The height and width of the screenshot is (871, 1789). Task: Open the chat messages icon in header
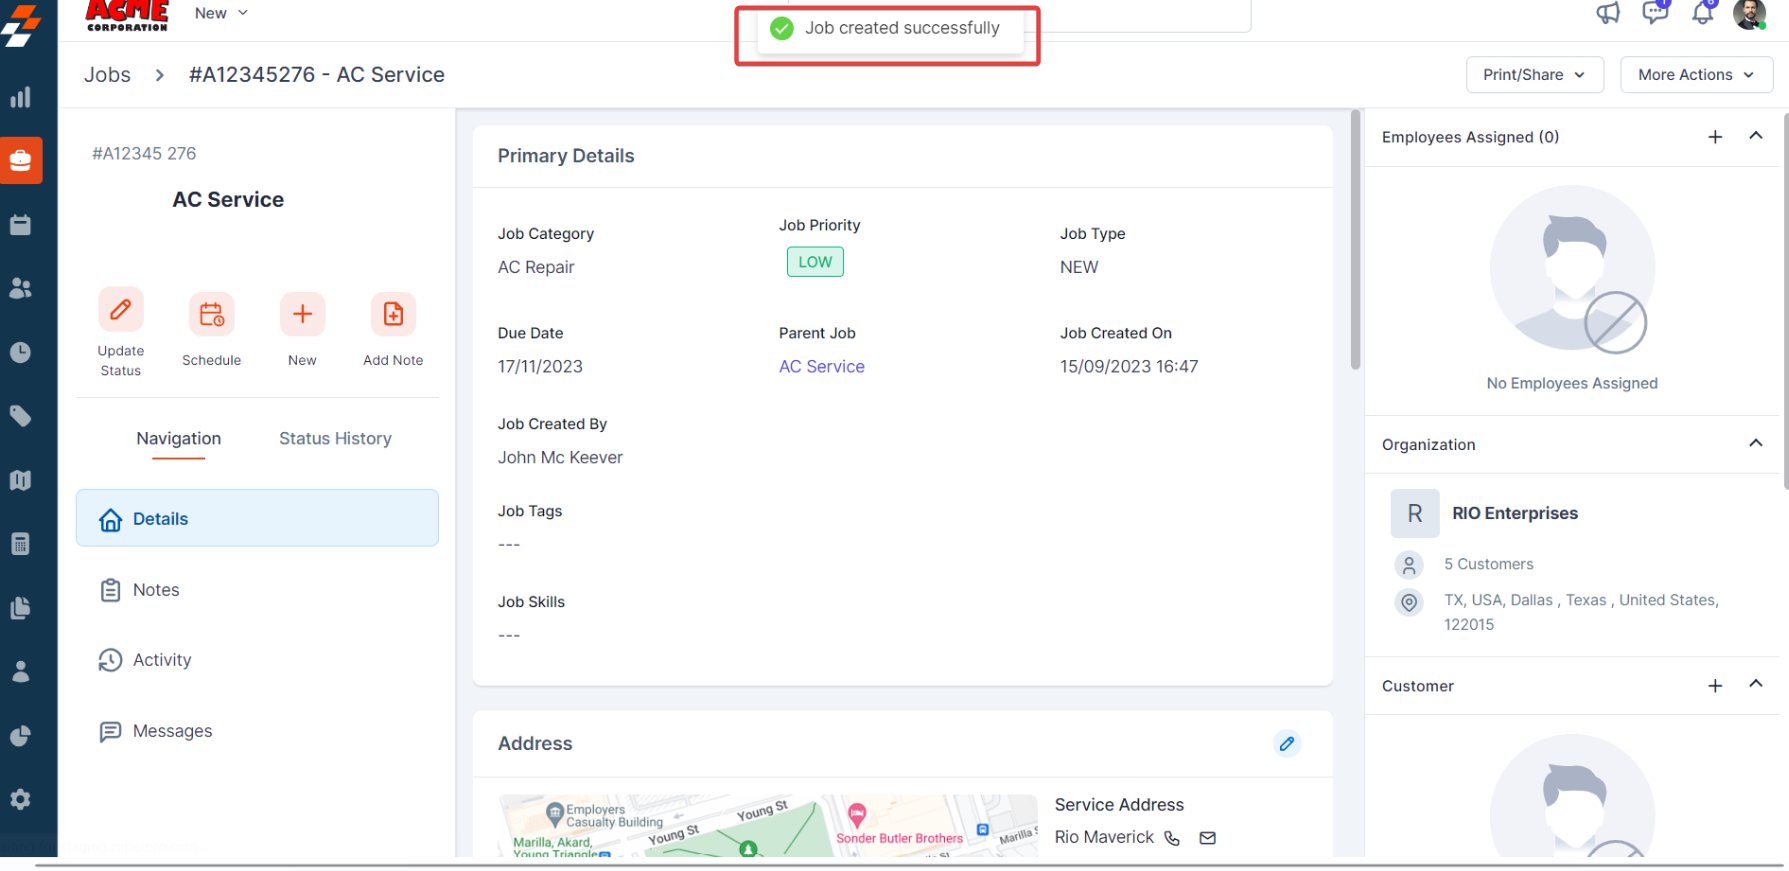(x=1655, y=13)
